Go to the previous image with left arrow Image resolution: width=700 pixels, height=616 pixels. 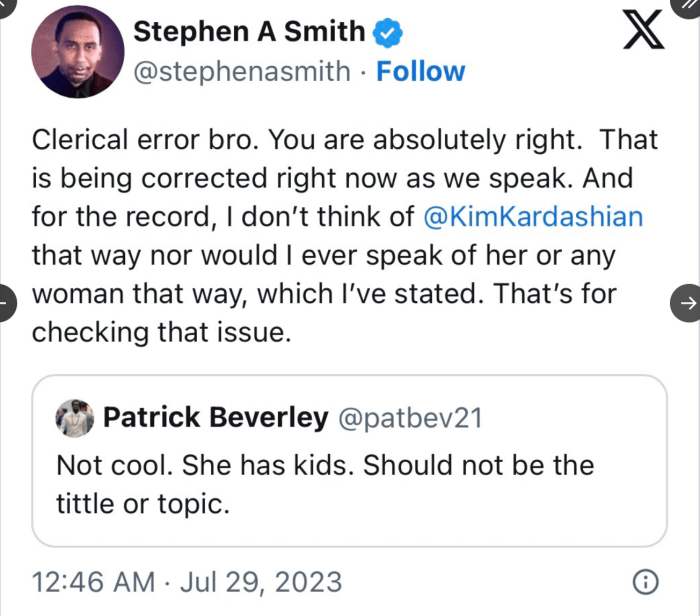tap(5, 301)
